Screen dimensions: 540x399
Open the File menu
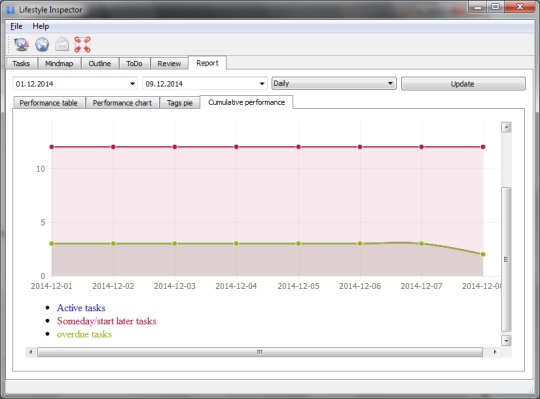tap(16, 26)
